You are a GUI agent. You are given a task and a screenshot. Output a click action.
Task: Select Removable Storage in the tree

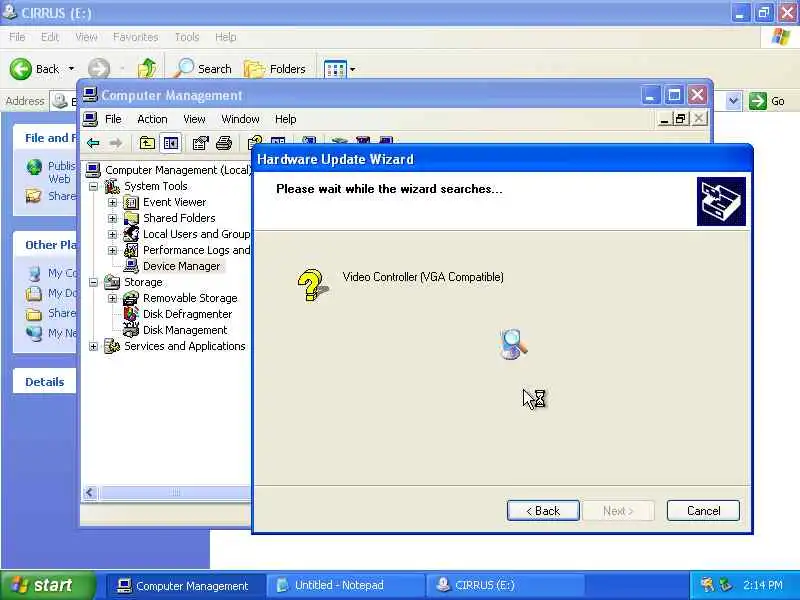coord(190,298)
